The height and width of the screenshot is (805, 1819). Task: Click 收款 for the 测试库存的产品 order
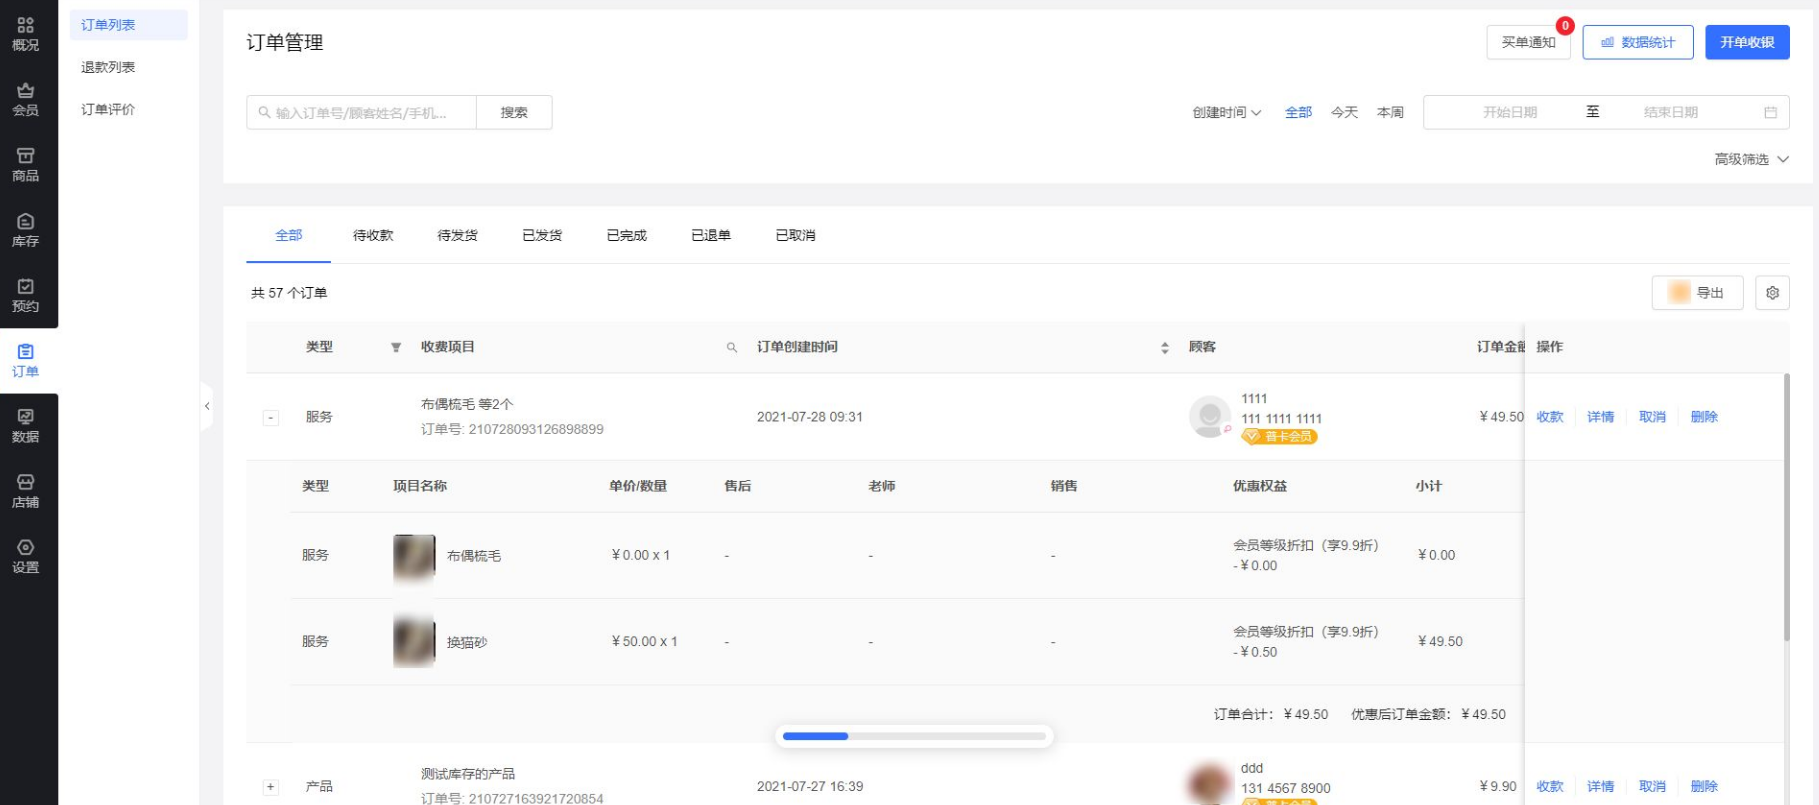pyautogui.click(x=1549, y=787)
